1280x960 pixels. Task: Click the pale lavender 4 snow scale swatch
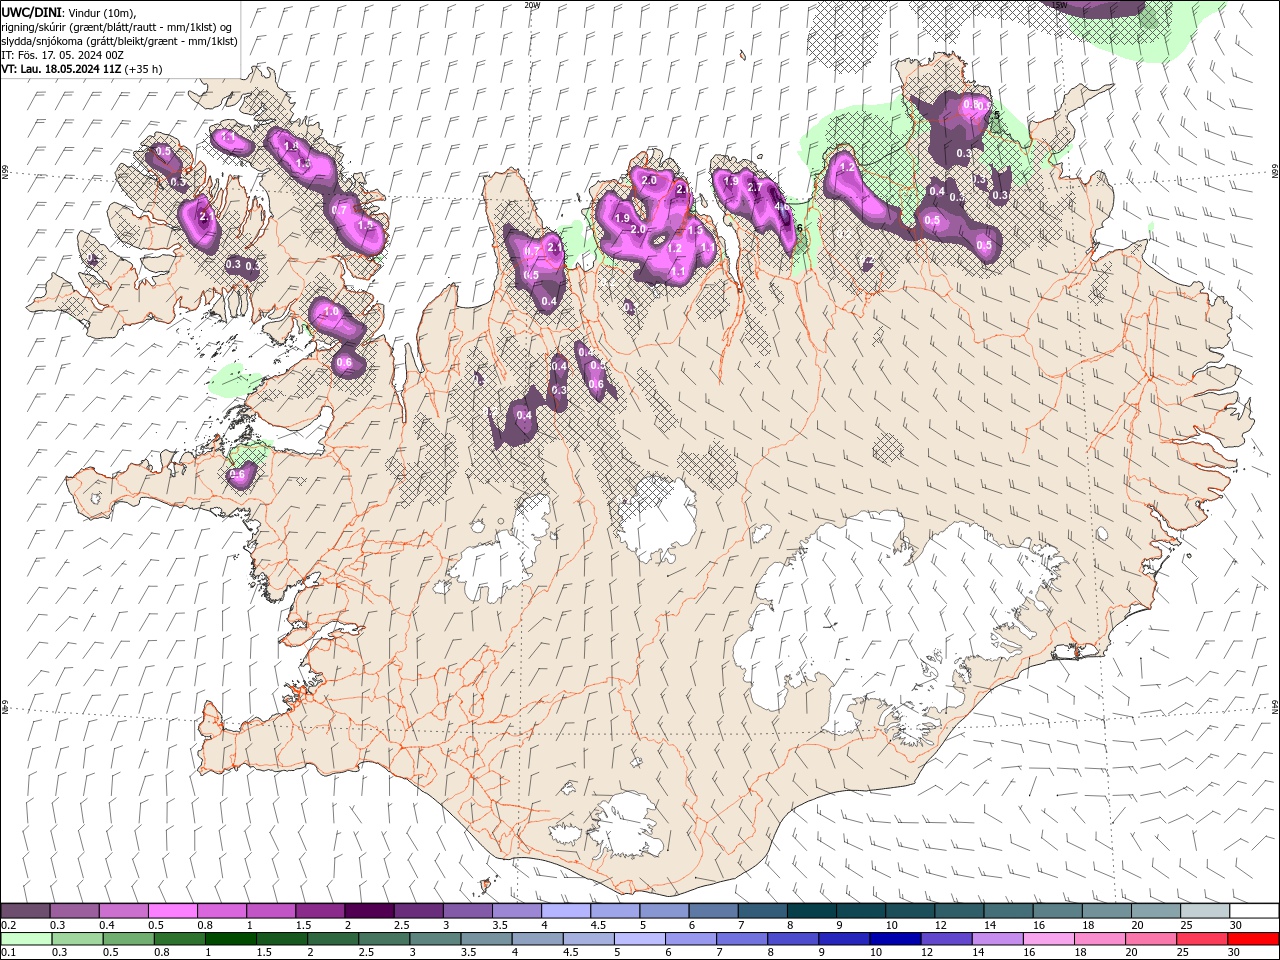(566, 910)
